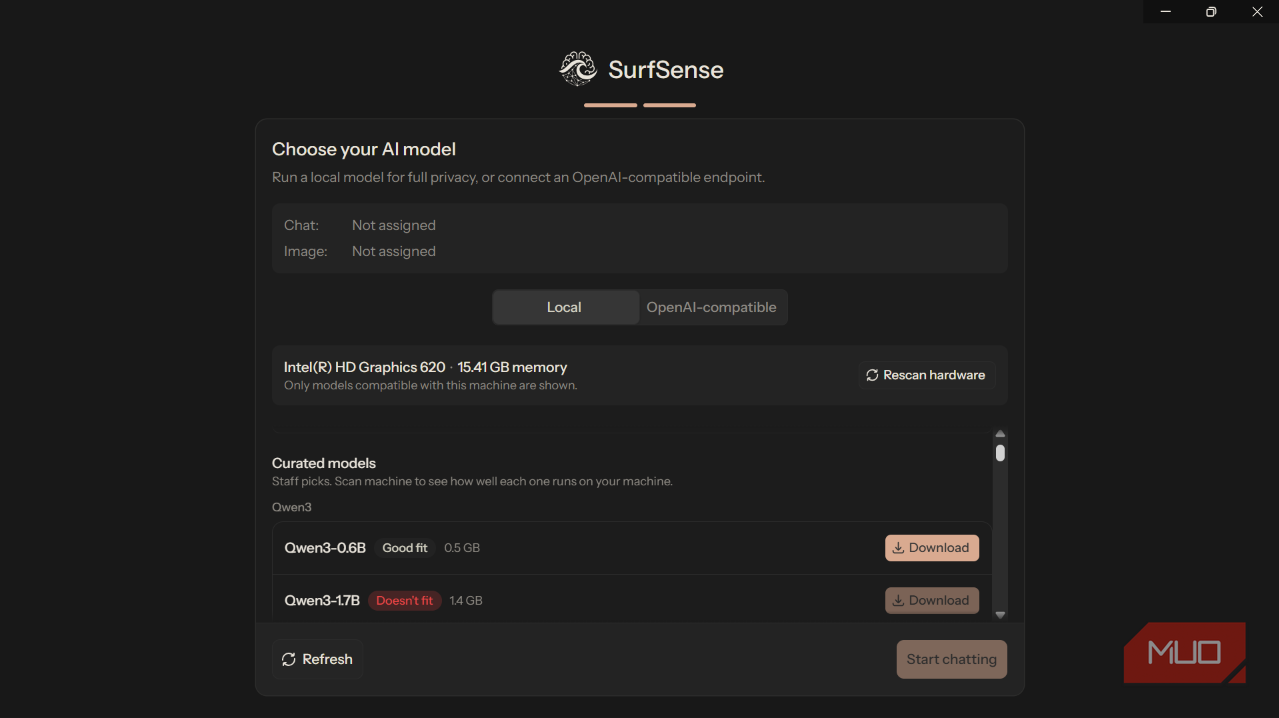
Task: Click the 1.4 GB size label
Action: tap(466, 601)
